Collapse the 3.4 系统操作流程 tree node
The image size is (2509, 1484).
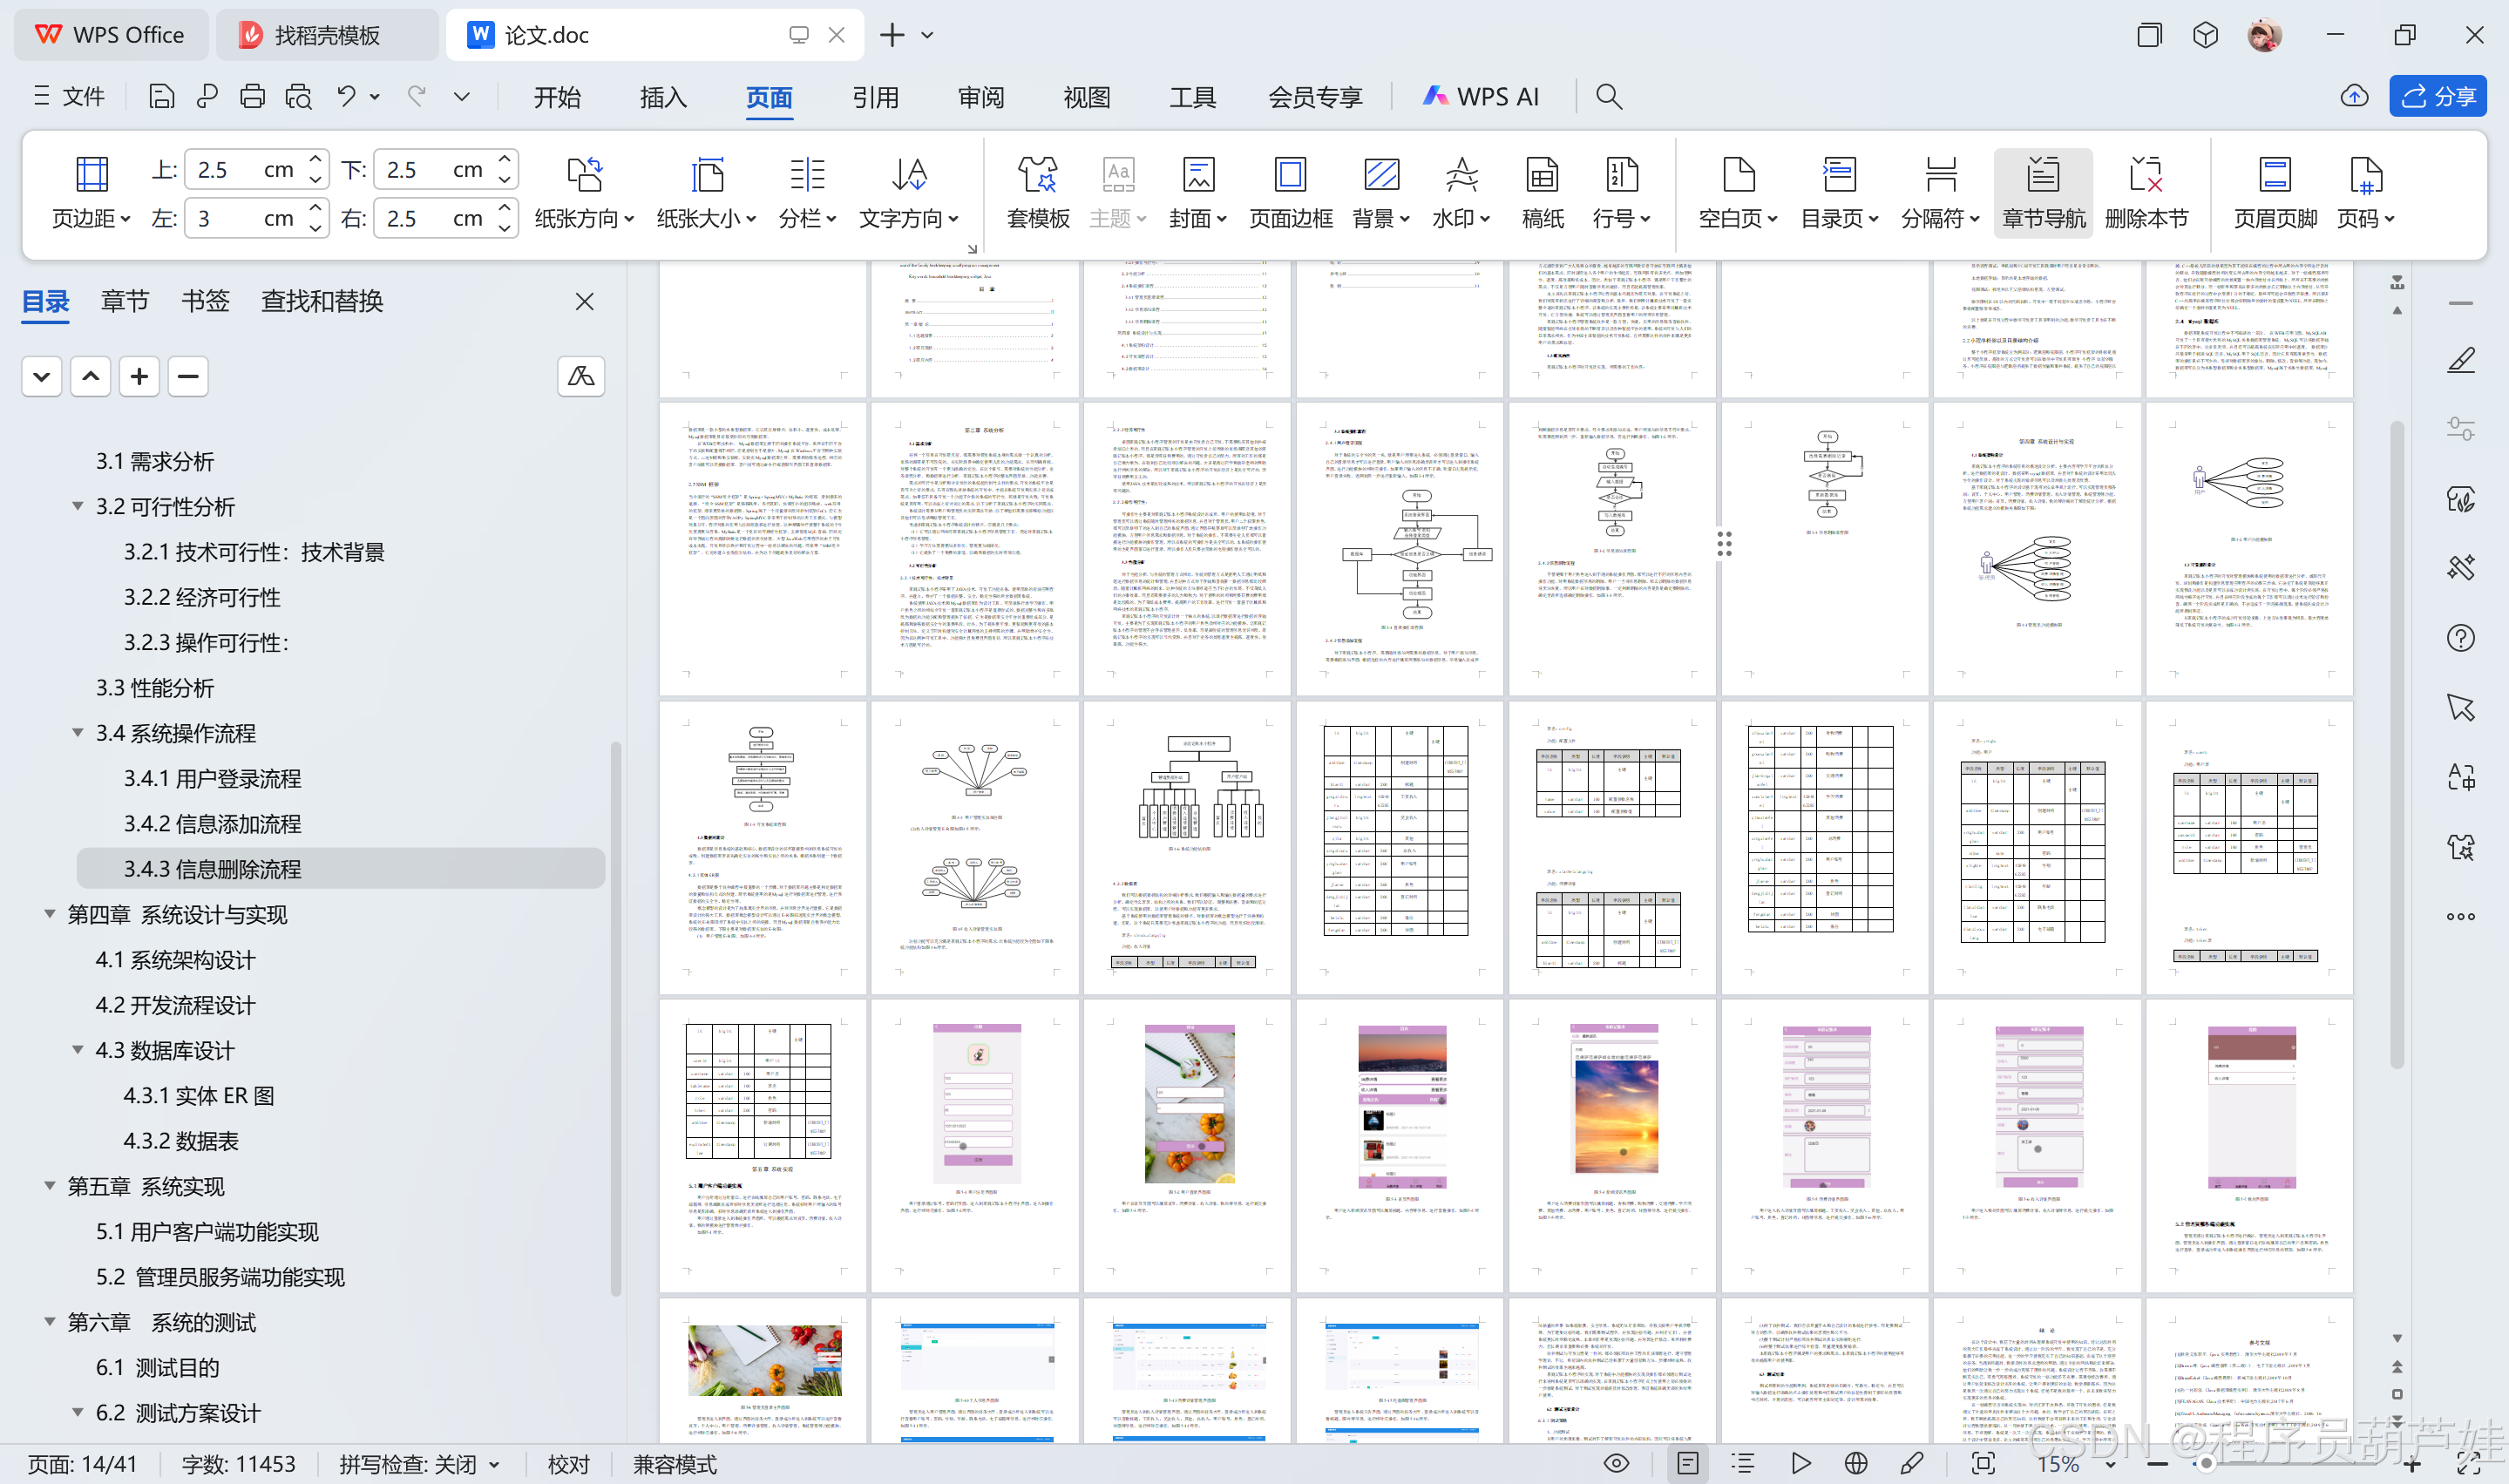77,732
